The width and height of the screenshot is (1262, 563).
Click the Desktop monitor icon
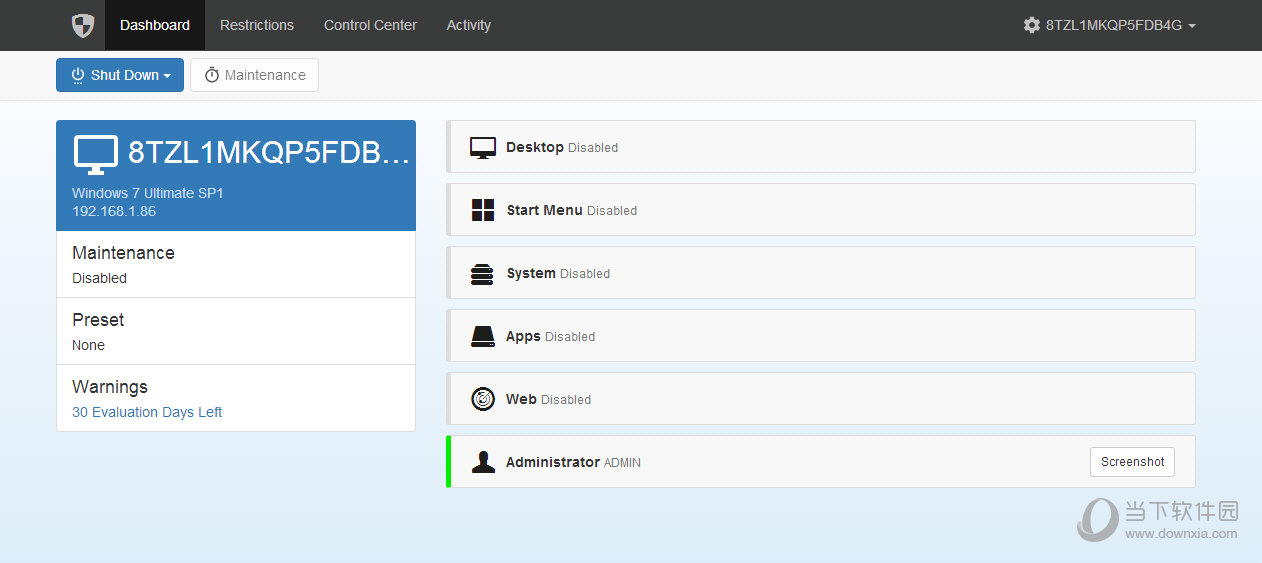(483, 147)
